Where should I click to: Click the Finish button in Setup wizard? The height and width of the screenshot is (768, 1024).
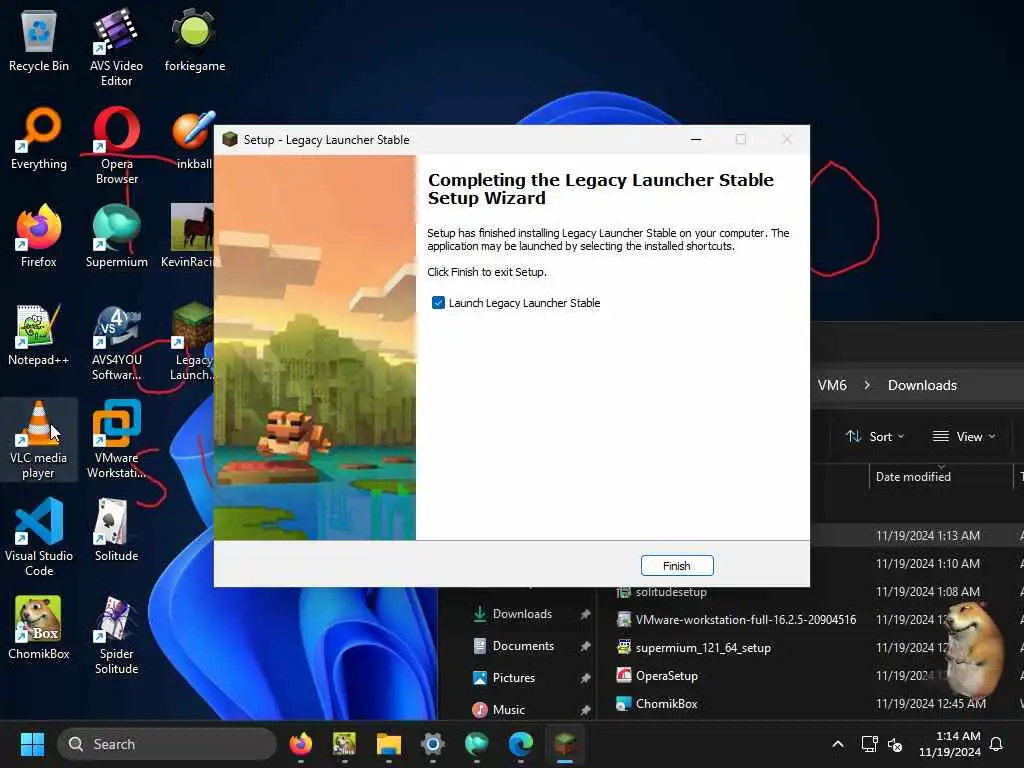click(x=677, y=566)
